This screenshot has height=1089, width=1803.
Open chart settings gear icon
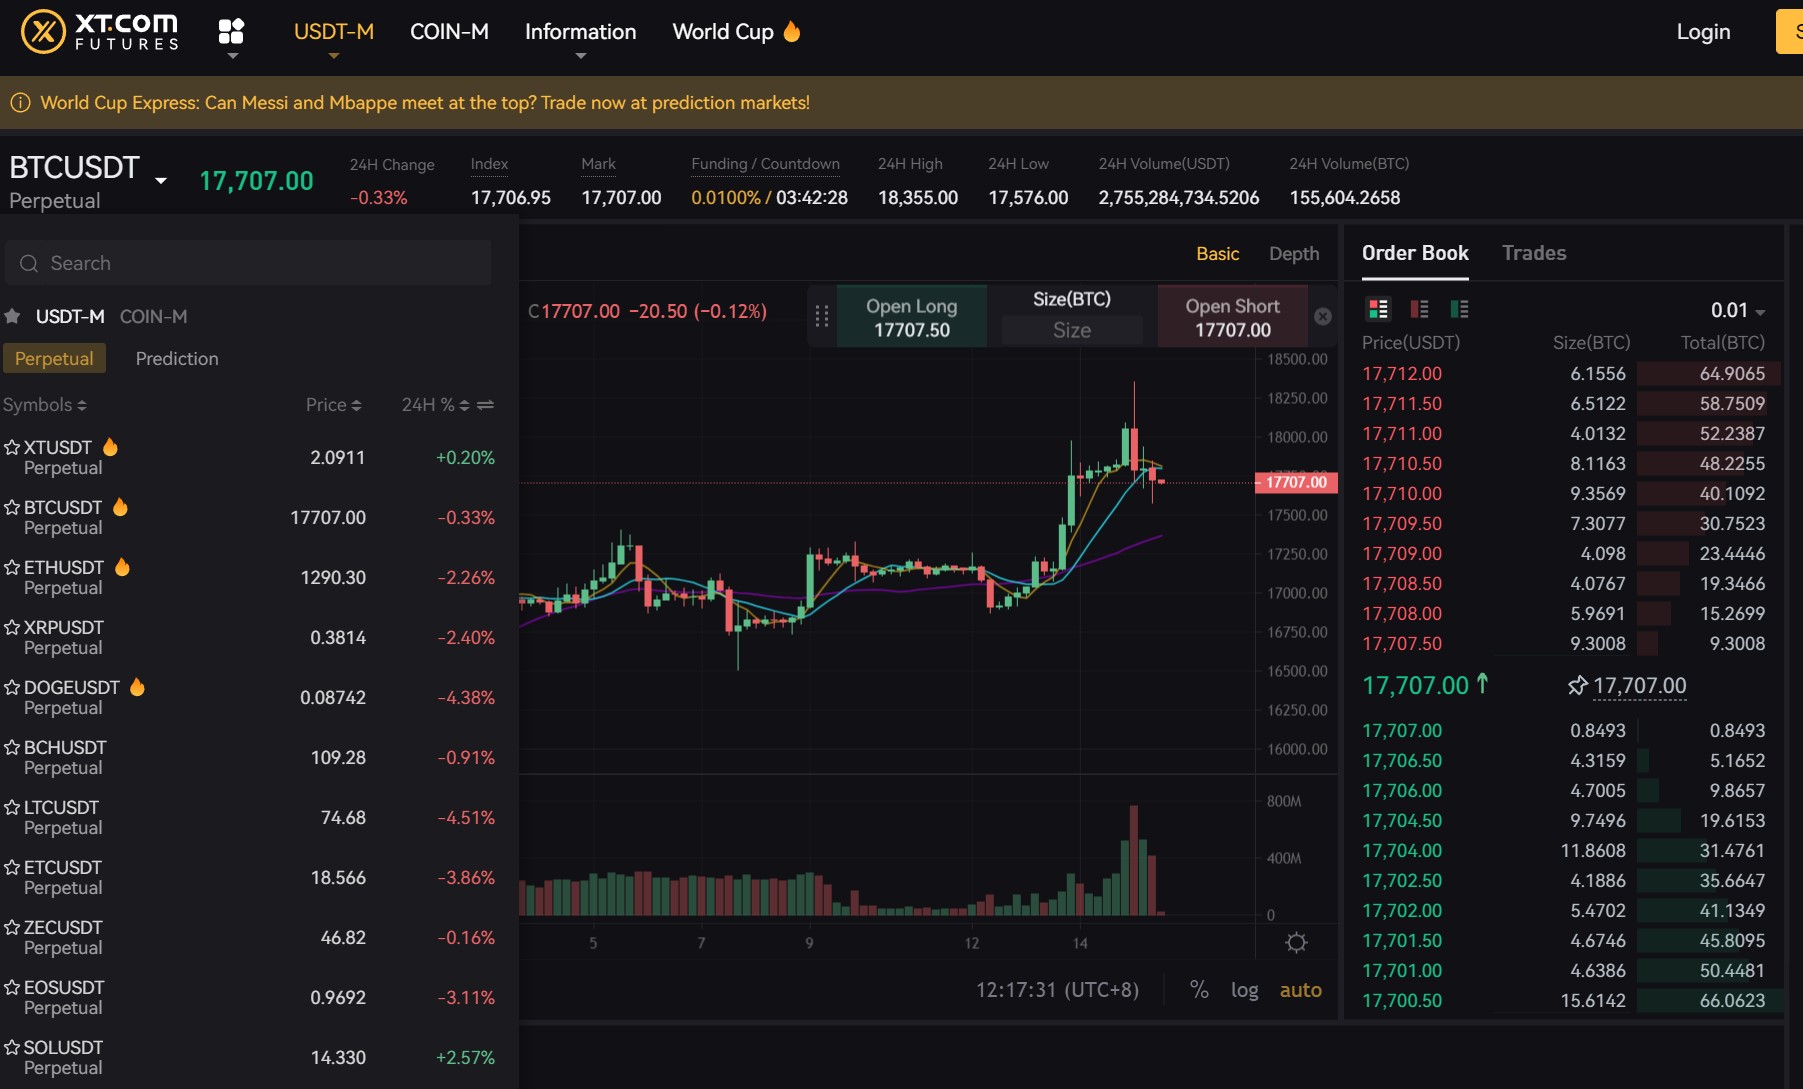pyautogui.click(x=1296, y=942)
